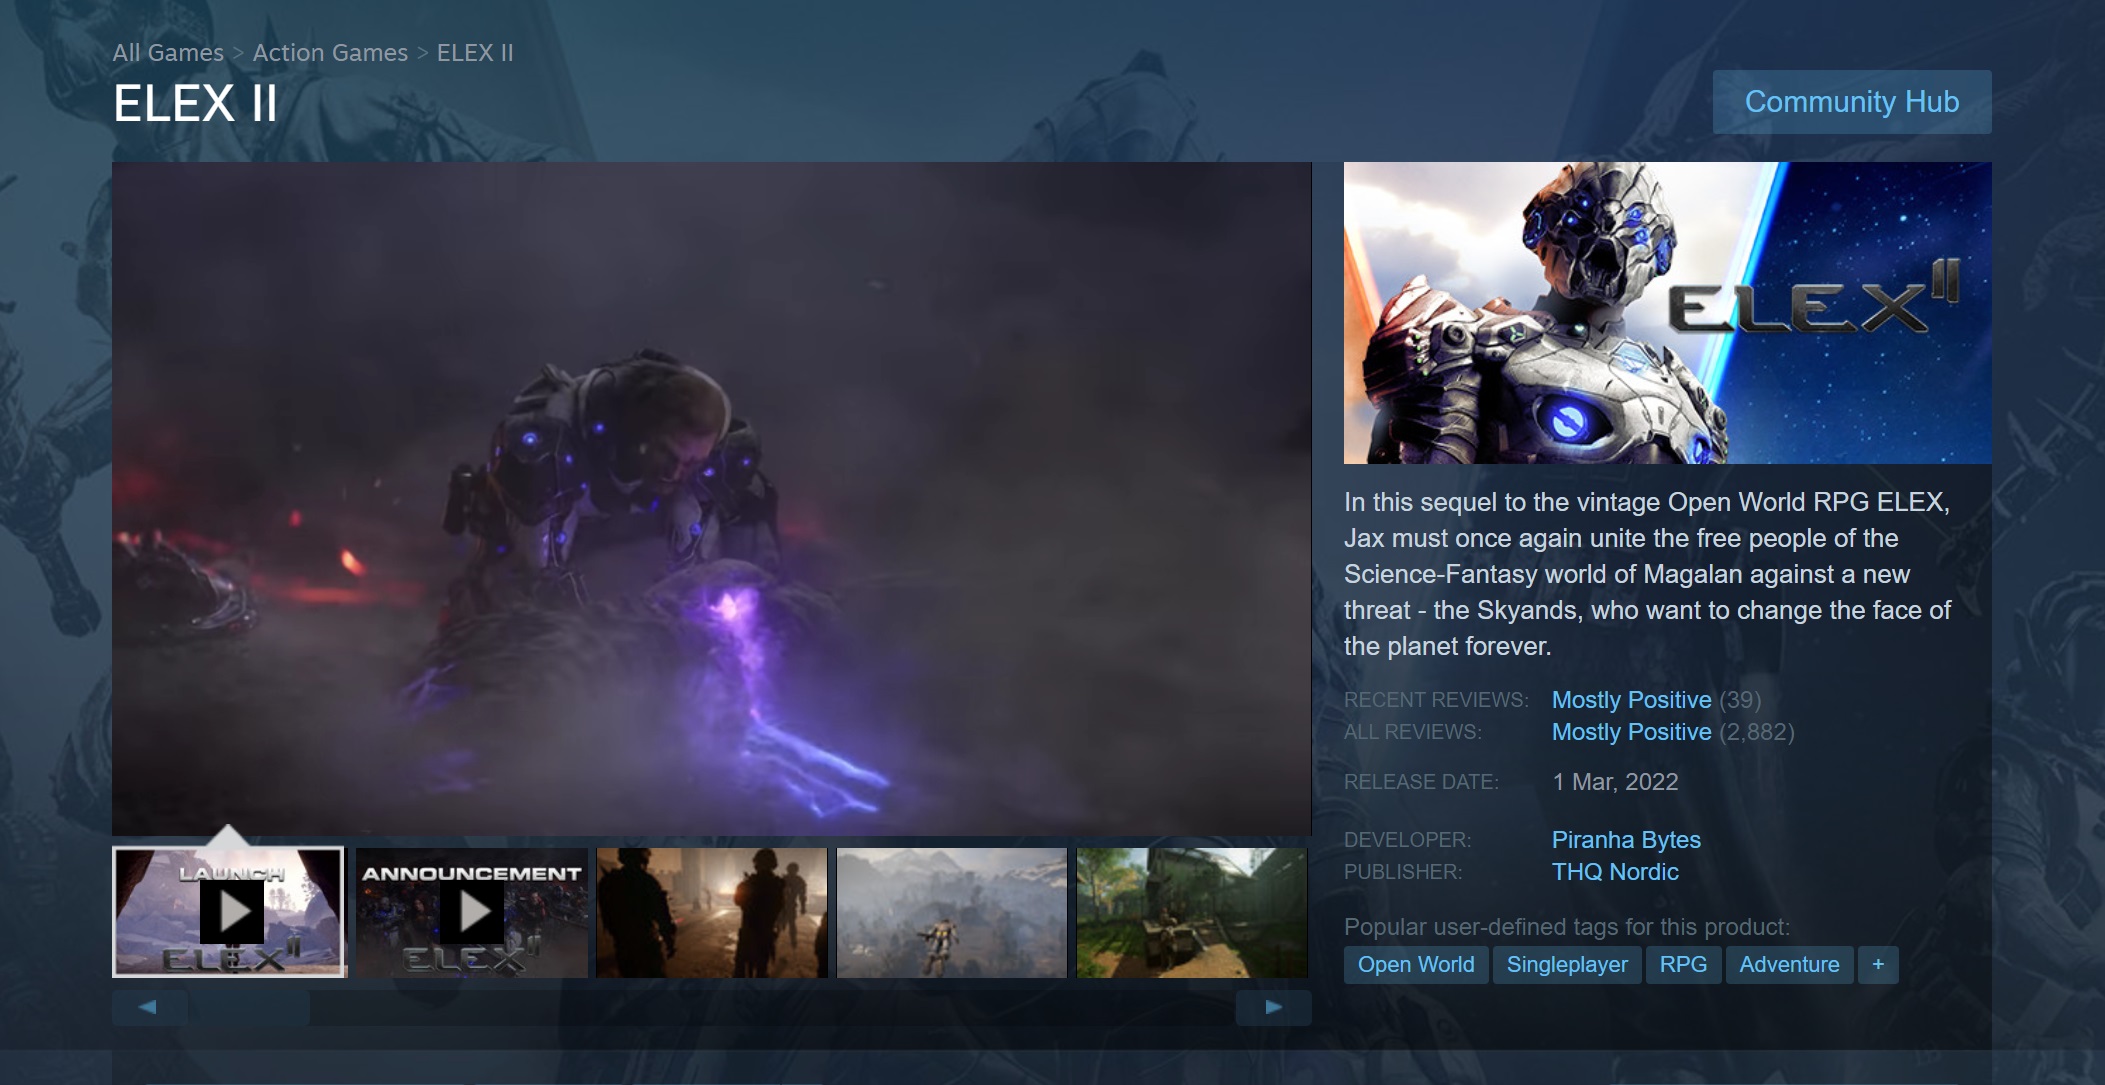Screen dimensions: 2105x1085
Task: Click the ELEX II breadcrumb
Action: (x=475, y=53)
